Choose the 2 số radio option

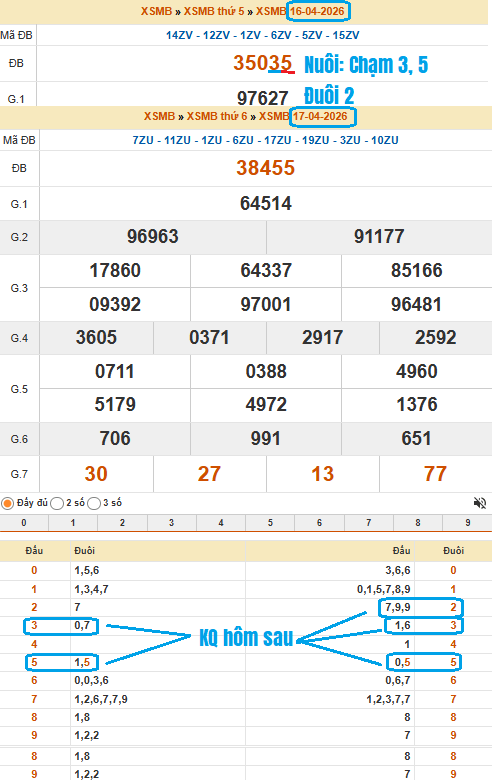click(57, 503)
